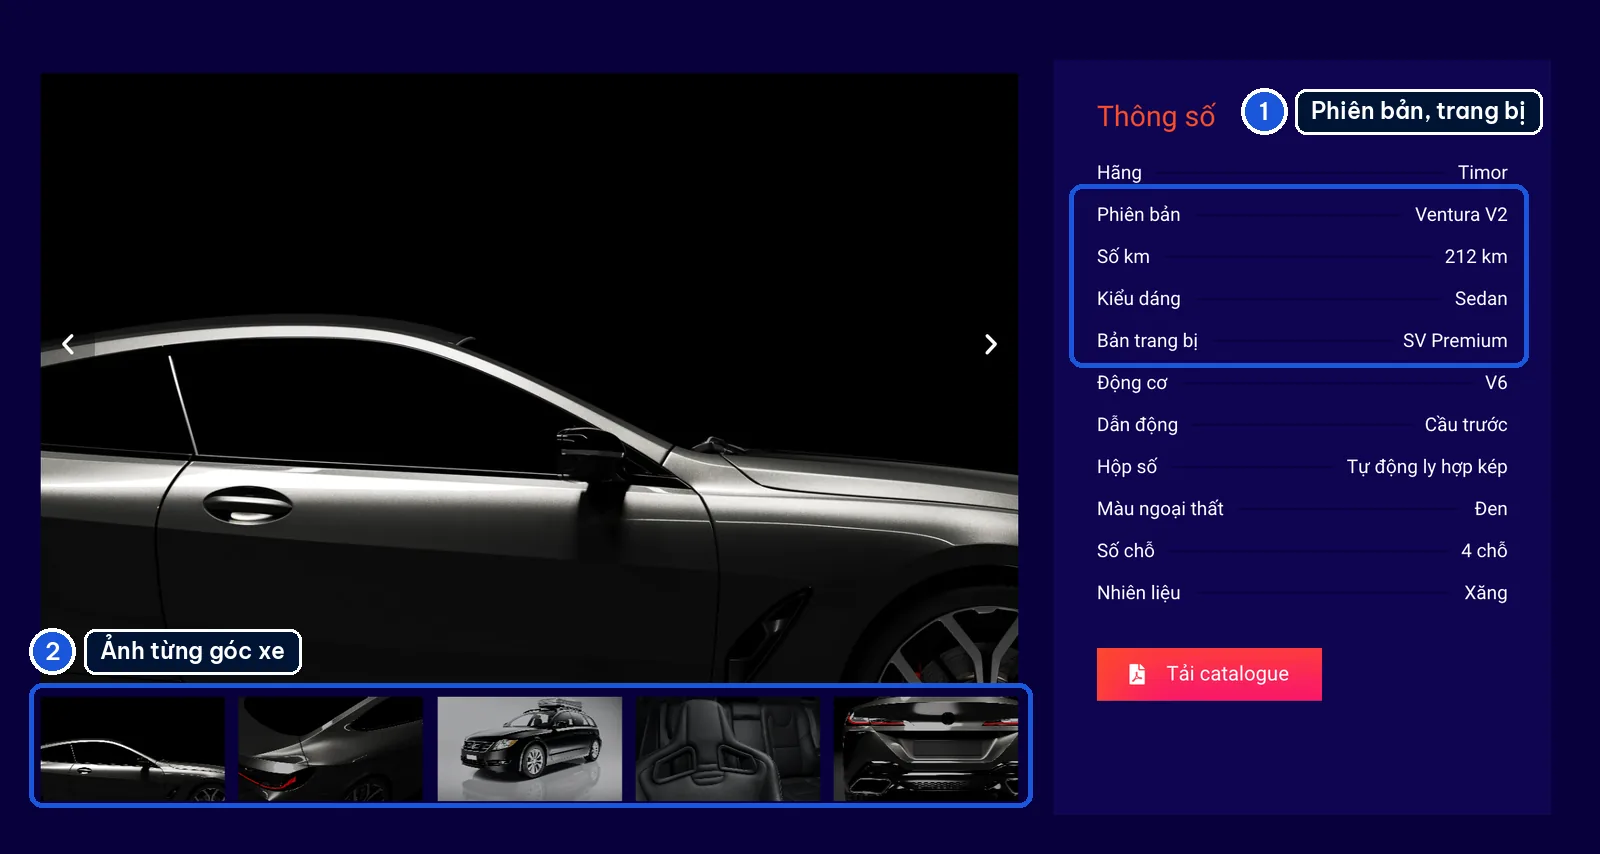Click the Số km label
The width and height of the screenshot is (1600, 854).
click(1123, 256)
